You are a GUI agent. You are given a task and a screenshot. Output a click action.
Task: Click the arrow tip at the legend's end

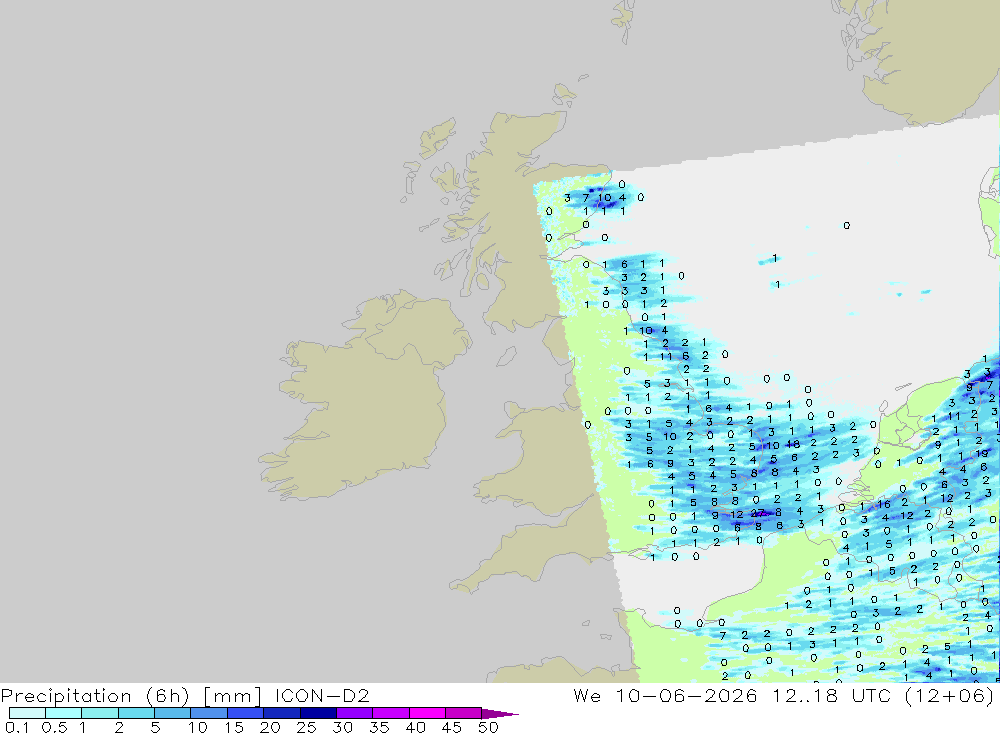pyautogui.click(x=500, y=713)
